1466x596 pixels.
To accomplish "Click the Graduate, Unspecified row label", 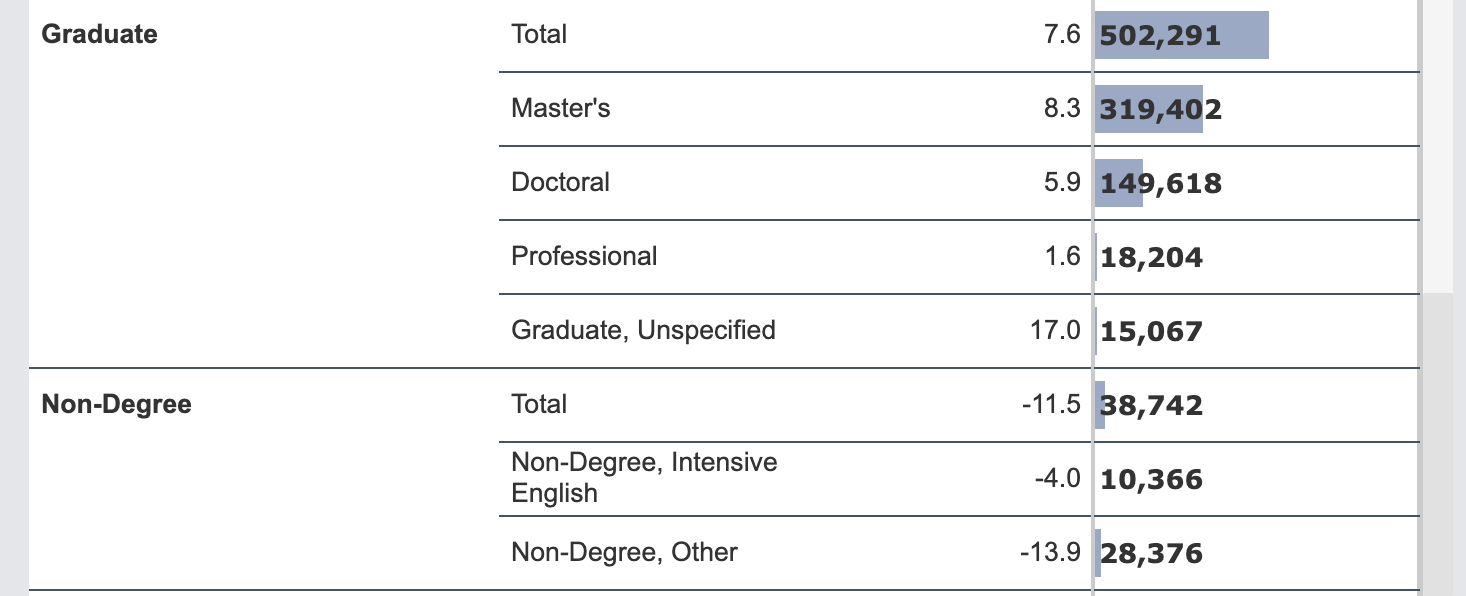I will click(643, 330).
